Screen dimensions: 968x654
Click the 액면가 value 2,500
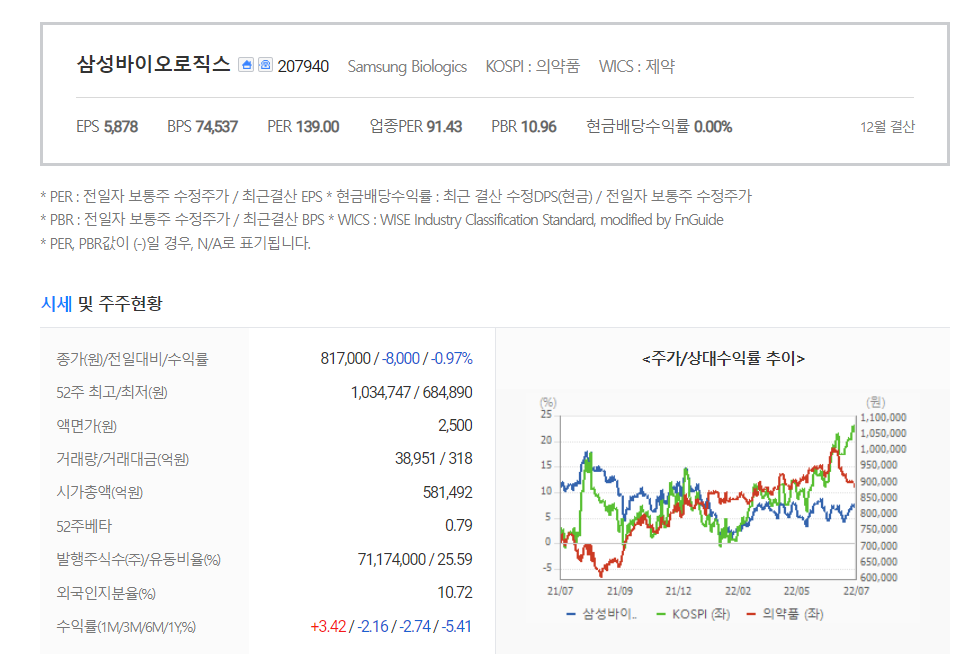(x=455, y=426)
